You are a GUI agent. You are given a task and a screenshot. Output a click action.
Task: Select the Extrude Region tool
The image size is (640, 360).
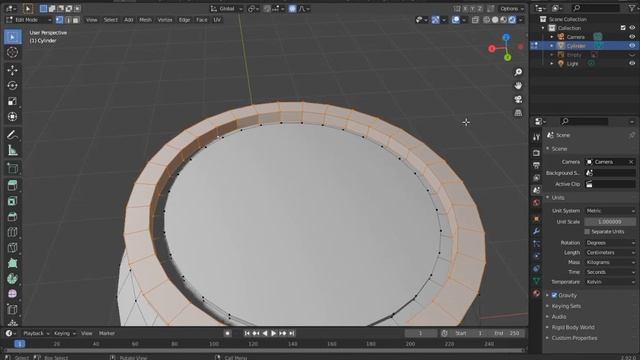pos(13,186)
